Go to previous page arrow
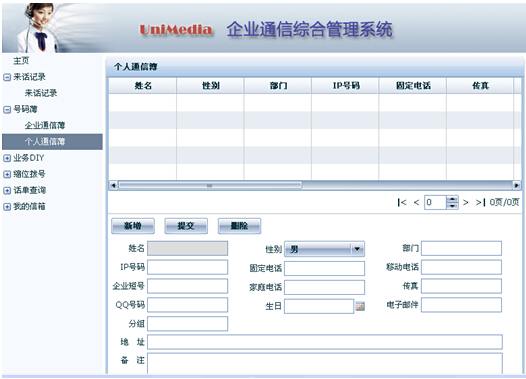The width and height of the screenshot is (526, 379). point(416,202)
